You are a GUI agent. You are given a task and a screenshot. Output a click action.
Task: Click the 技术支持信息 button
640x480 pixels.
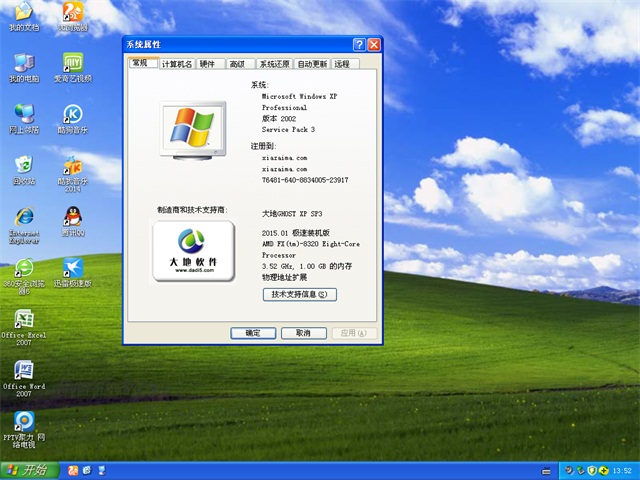pos(299,294)
